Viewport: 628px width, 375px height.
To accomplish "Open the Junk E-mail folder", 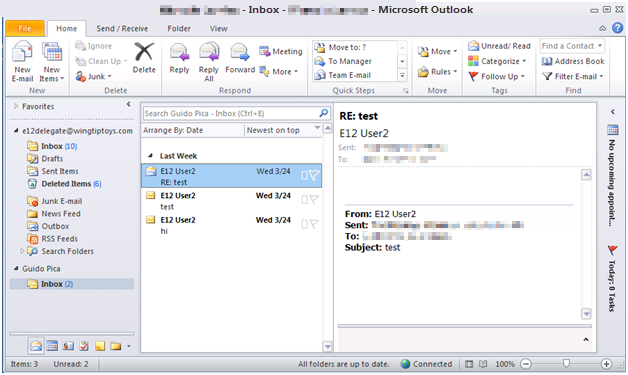I will coord(54,201).
